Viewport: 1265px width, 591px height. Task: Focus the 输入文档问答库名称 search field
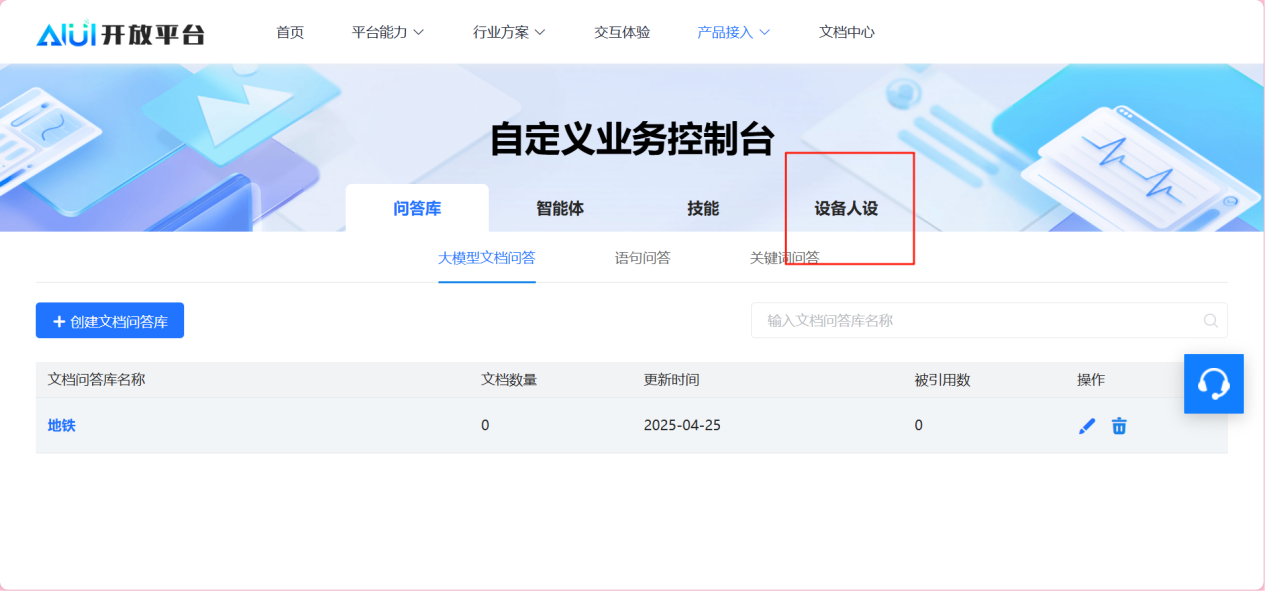point(975,321)
